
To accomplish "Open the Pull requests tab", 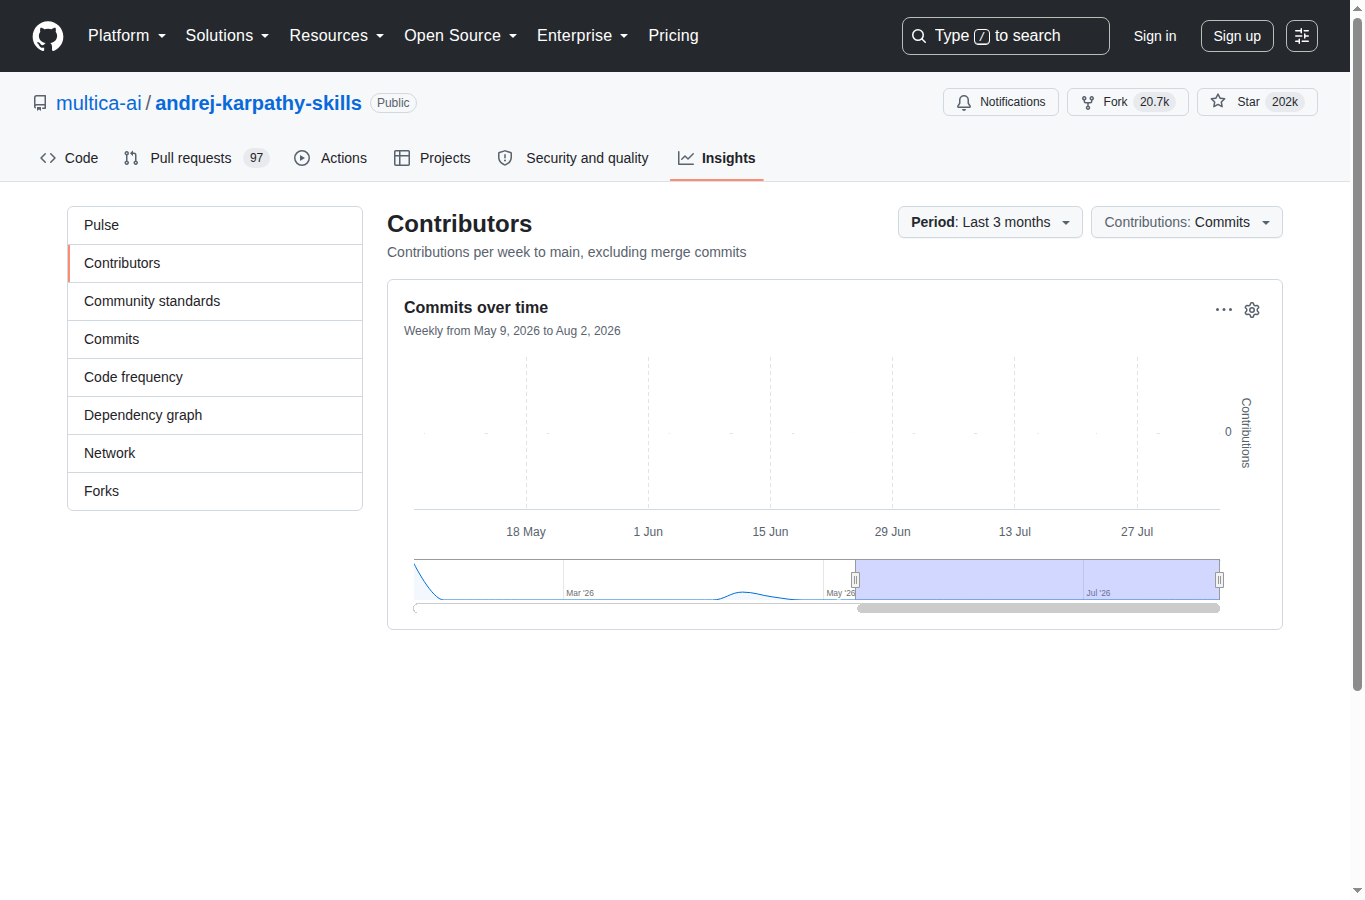I will pyautogui.click(x=196, y=158).
